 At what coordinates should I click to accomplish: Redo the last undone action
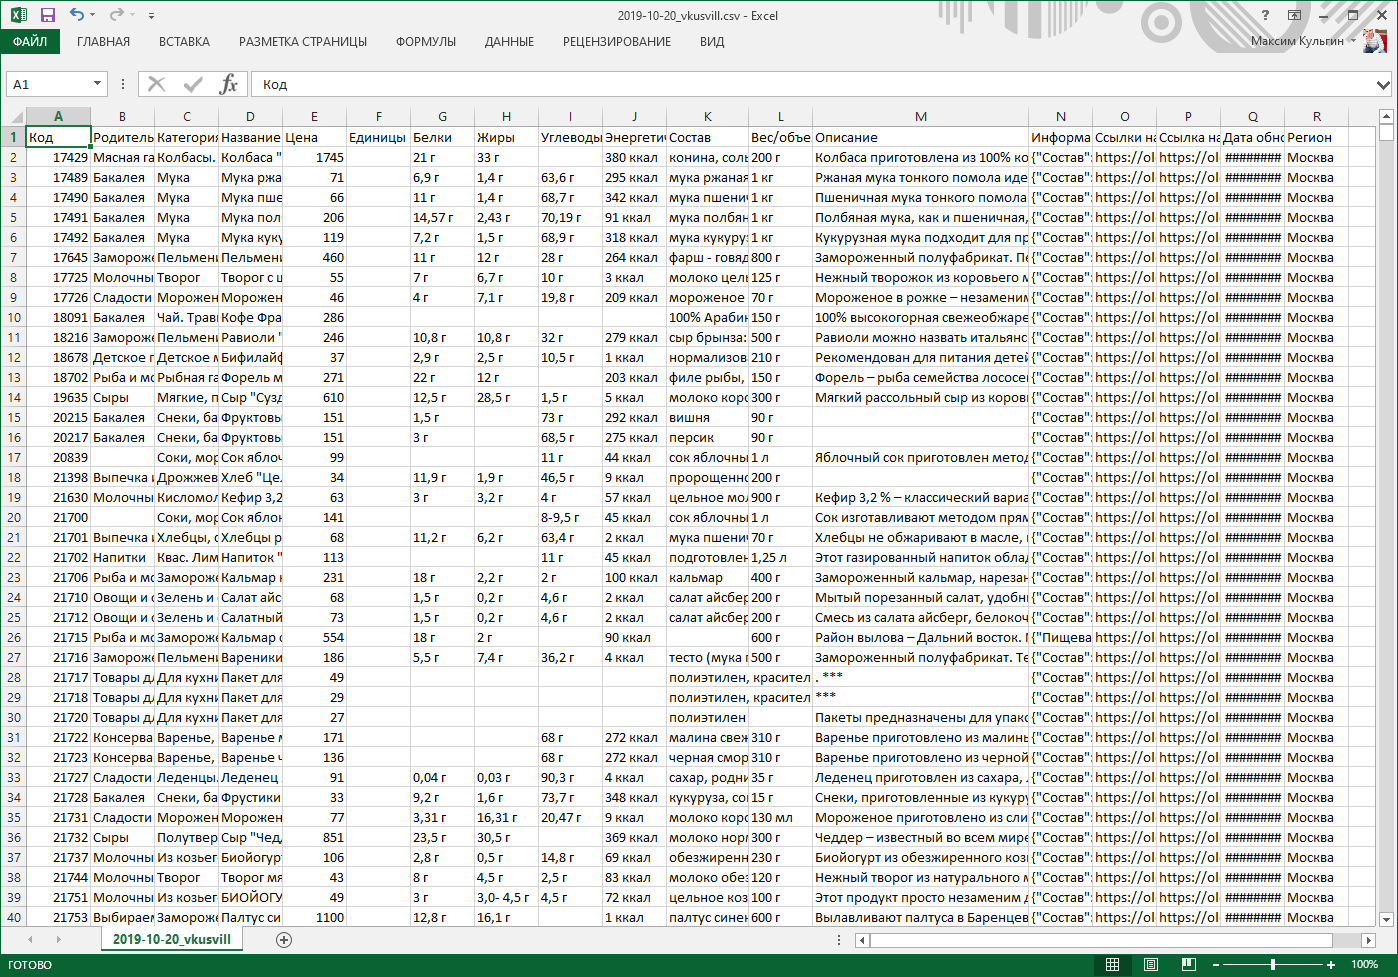116,15
